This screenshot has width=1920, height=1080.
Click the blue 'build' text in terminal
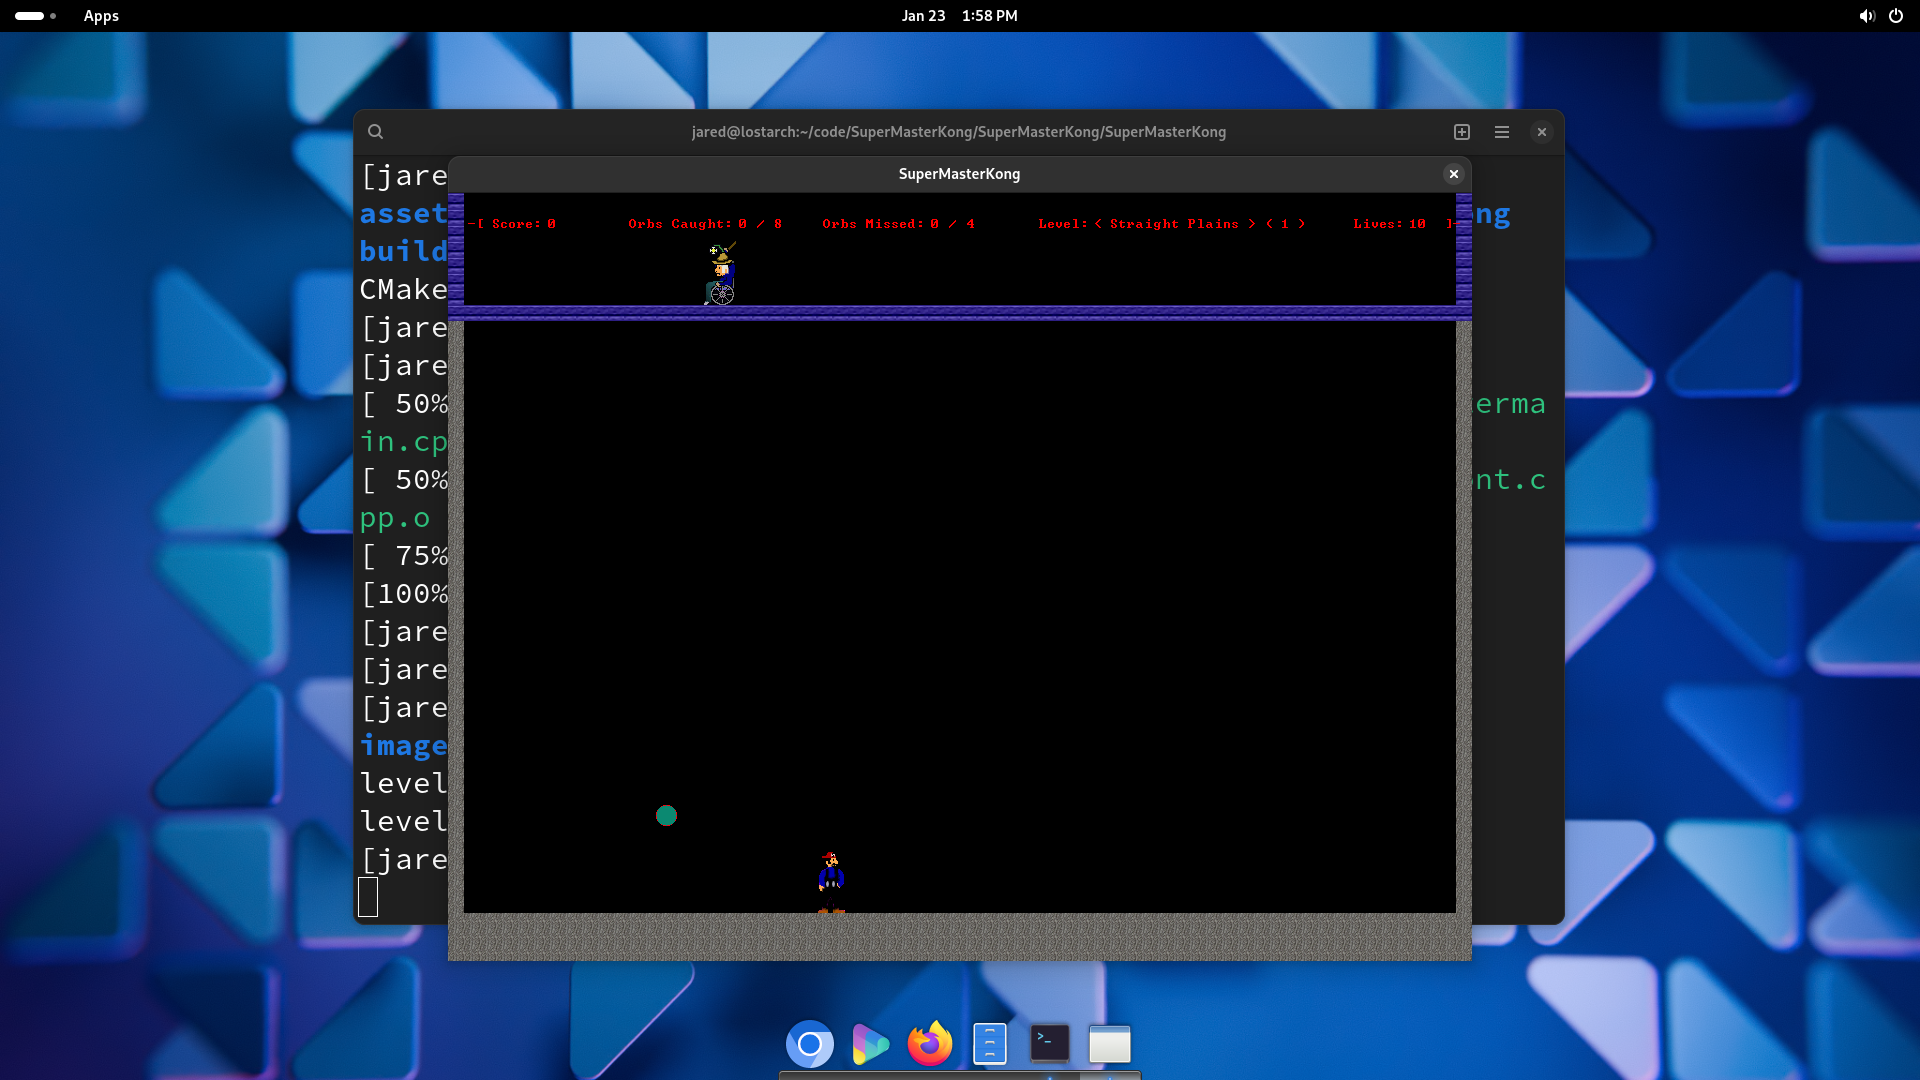pos(403,252)
